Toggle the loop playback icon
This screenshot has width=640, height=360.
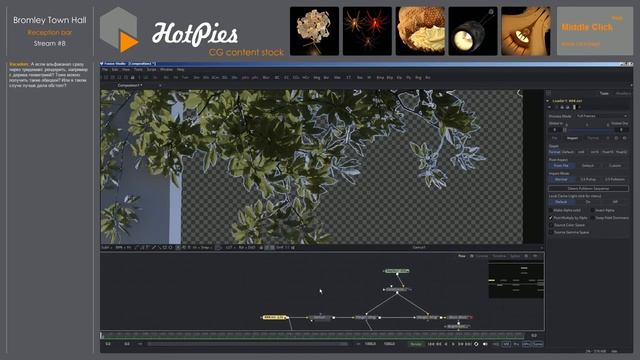click(x=476, y=344)
